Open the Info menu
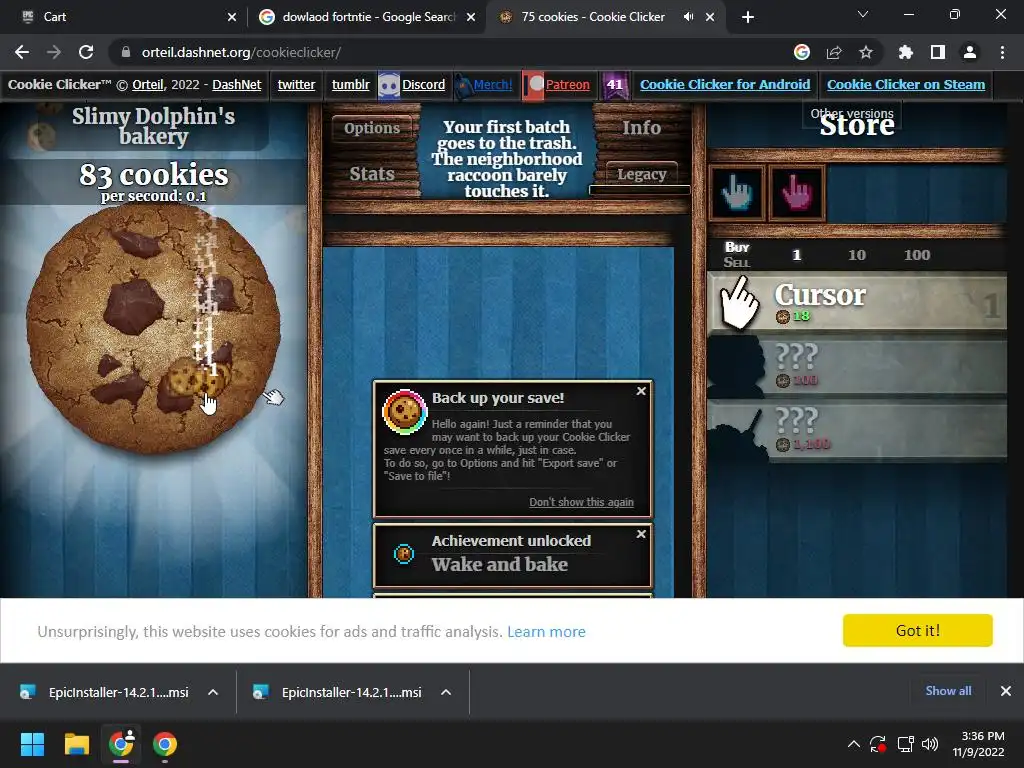 641,128
